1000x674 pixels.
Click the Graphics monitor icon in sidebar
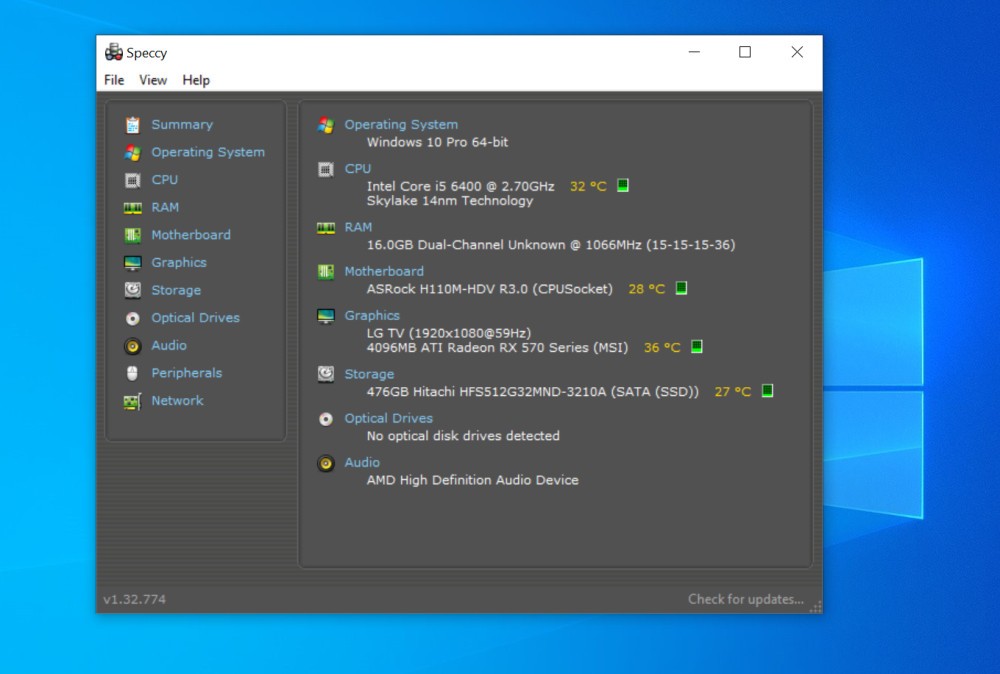pyautogui.click(x=133, y=263)
